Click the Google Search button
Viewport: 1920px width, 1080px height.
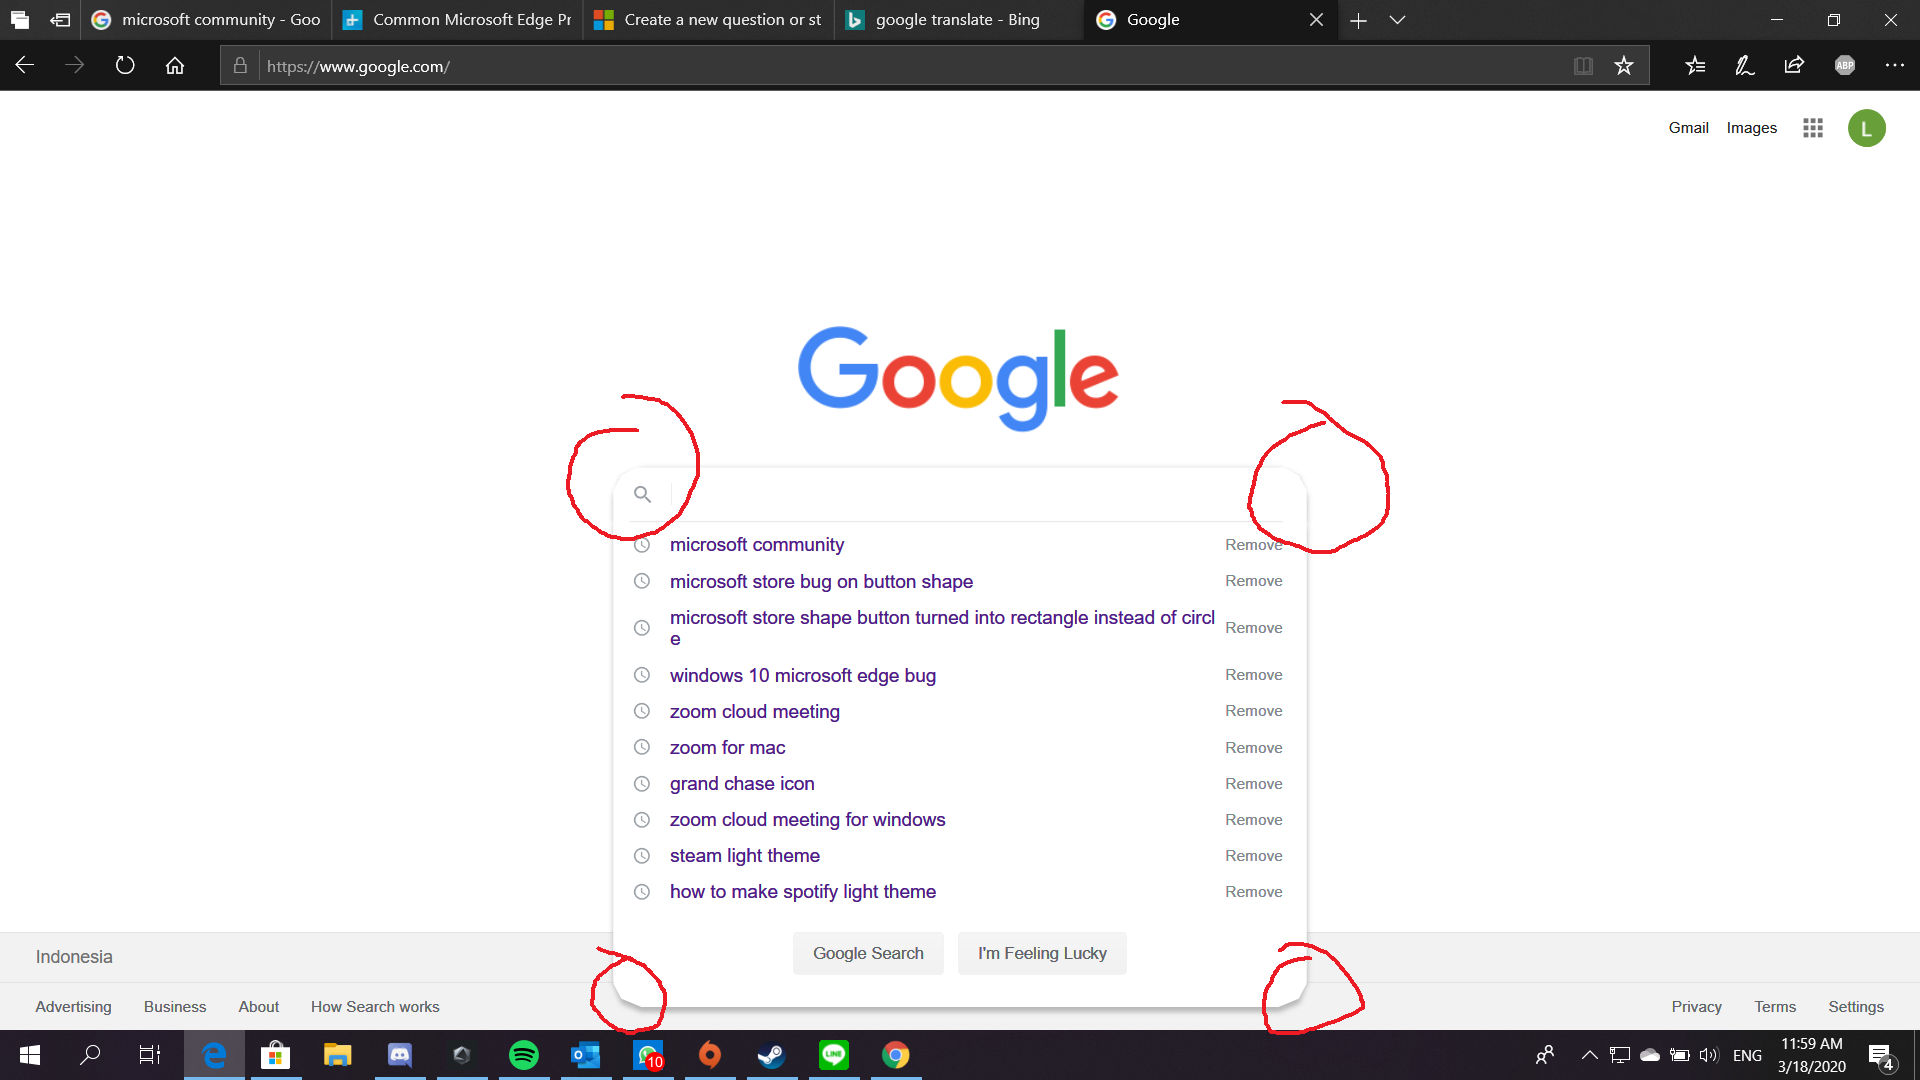(x=868, y=954)
